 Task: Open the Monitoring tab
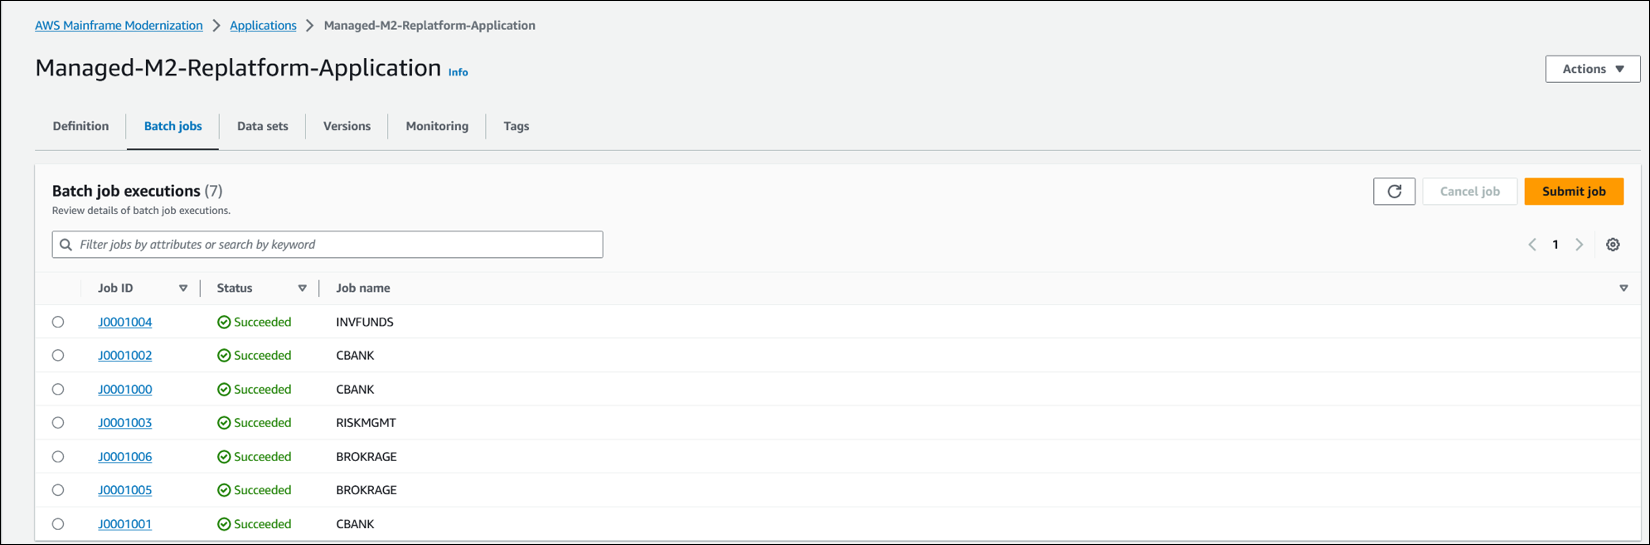[x=437, y=126]
